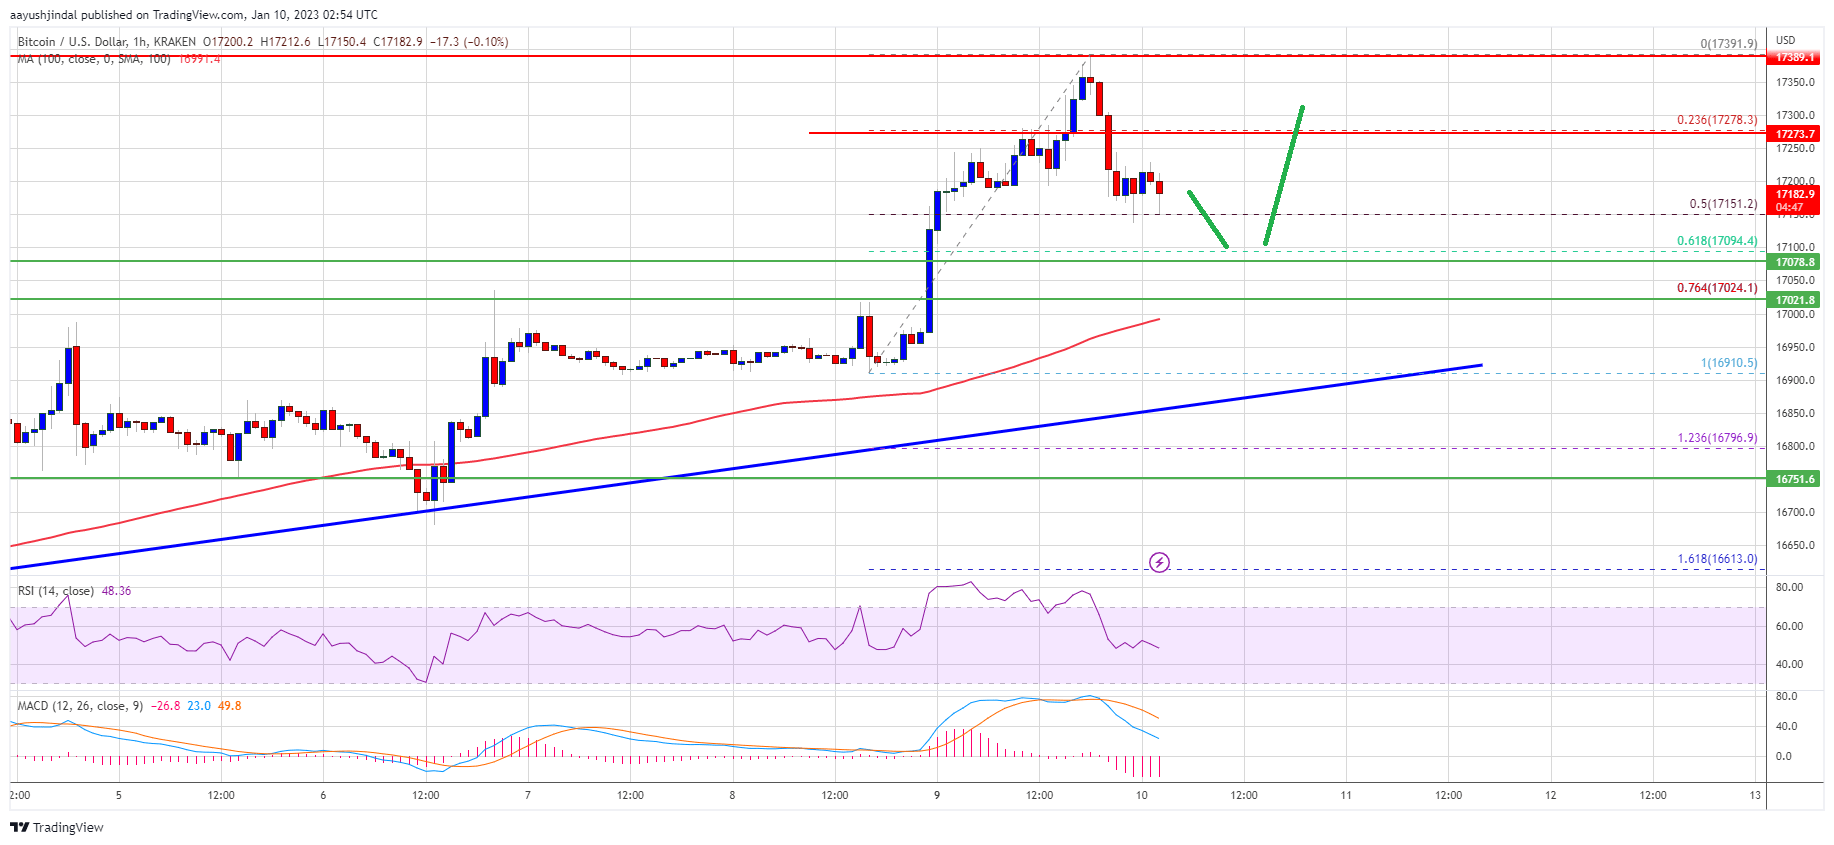
Task: Click the date label 13 on time axis
Action: tap(1755, 795)
